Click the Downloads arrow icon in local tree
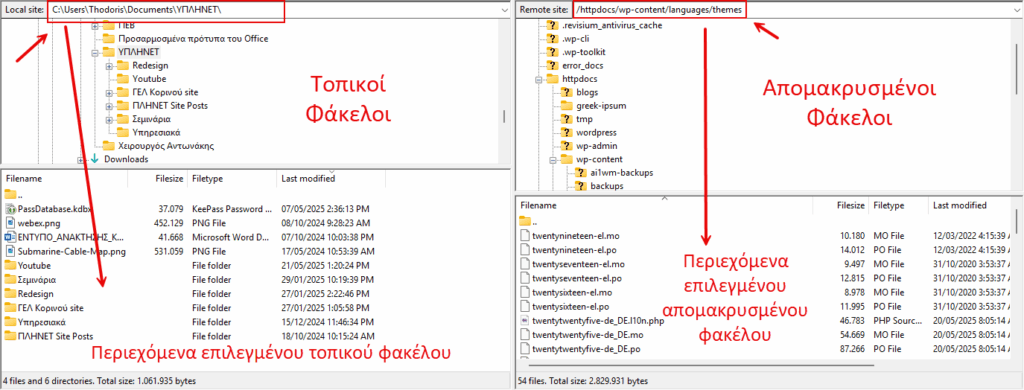Image resolution: width=1024 pixels, height=390 pixels. (x=95, y=159)
